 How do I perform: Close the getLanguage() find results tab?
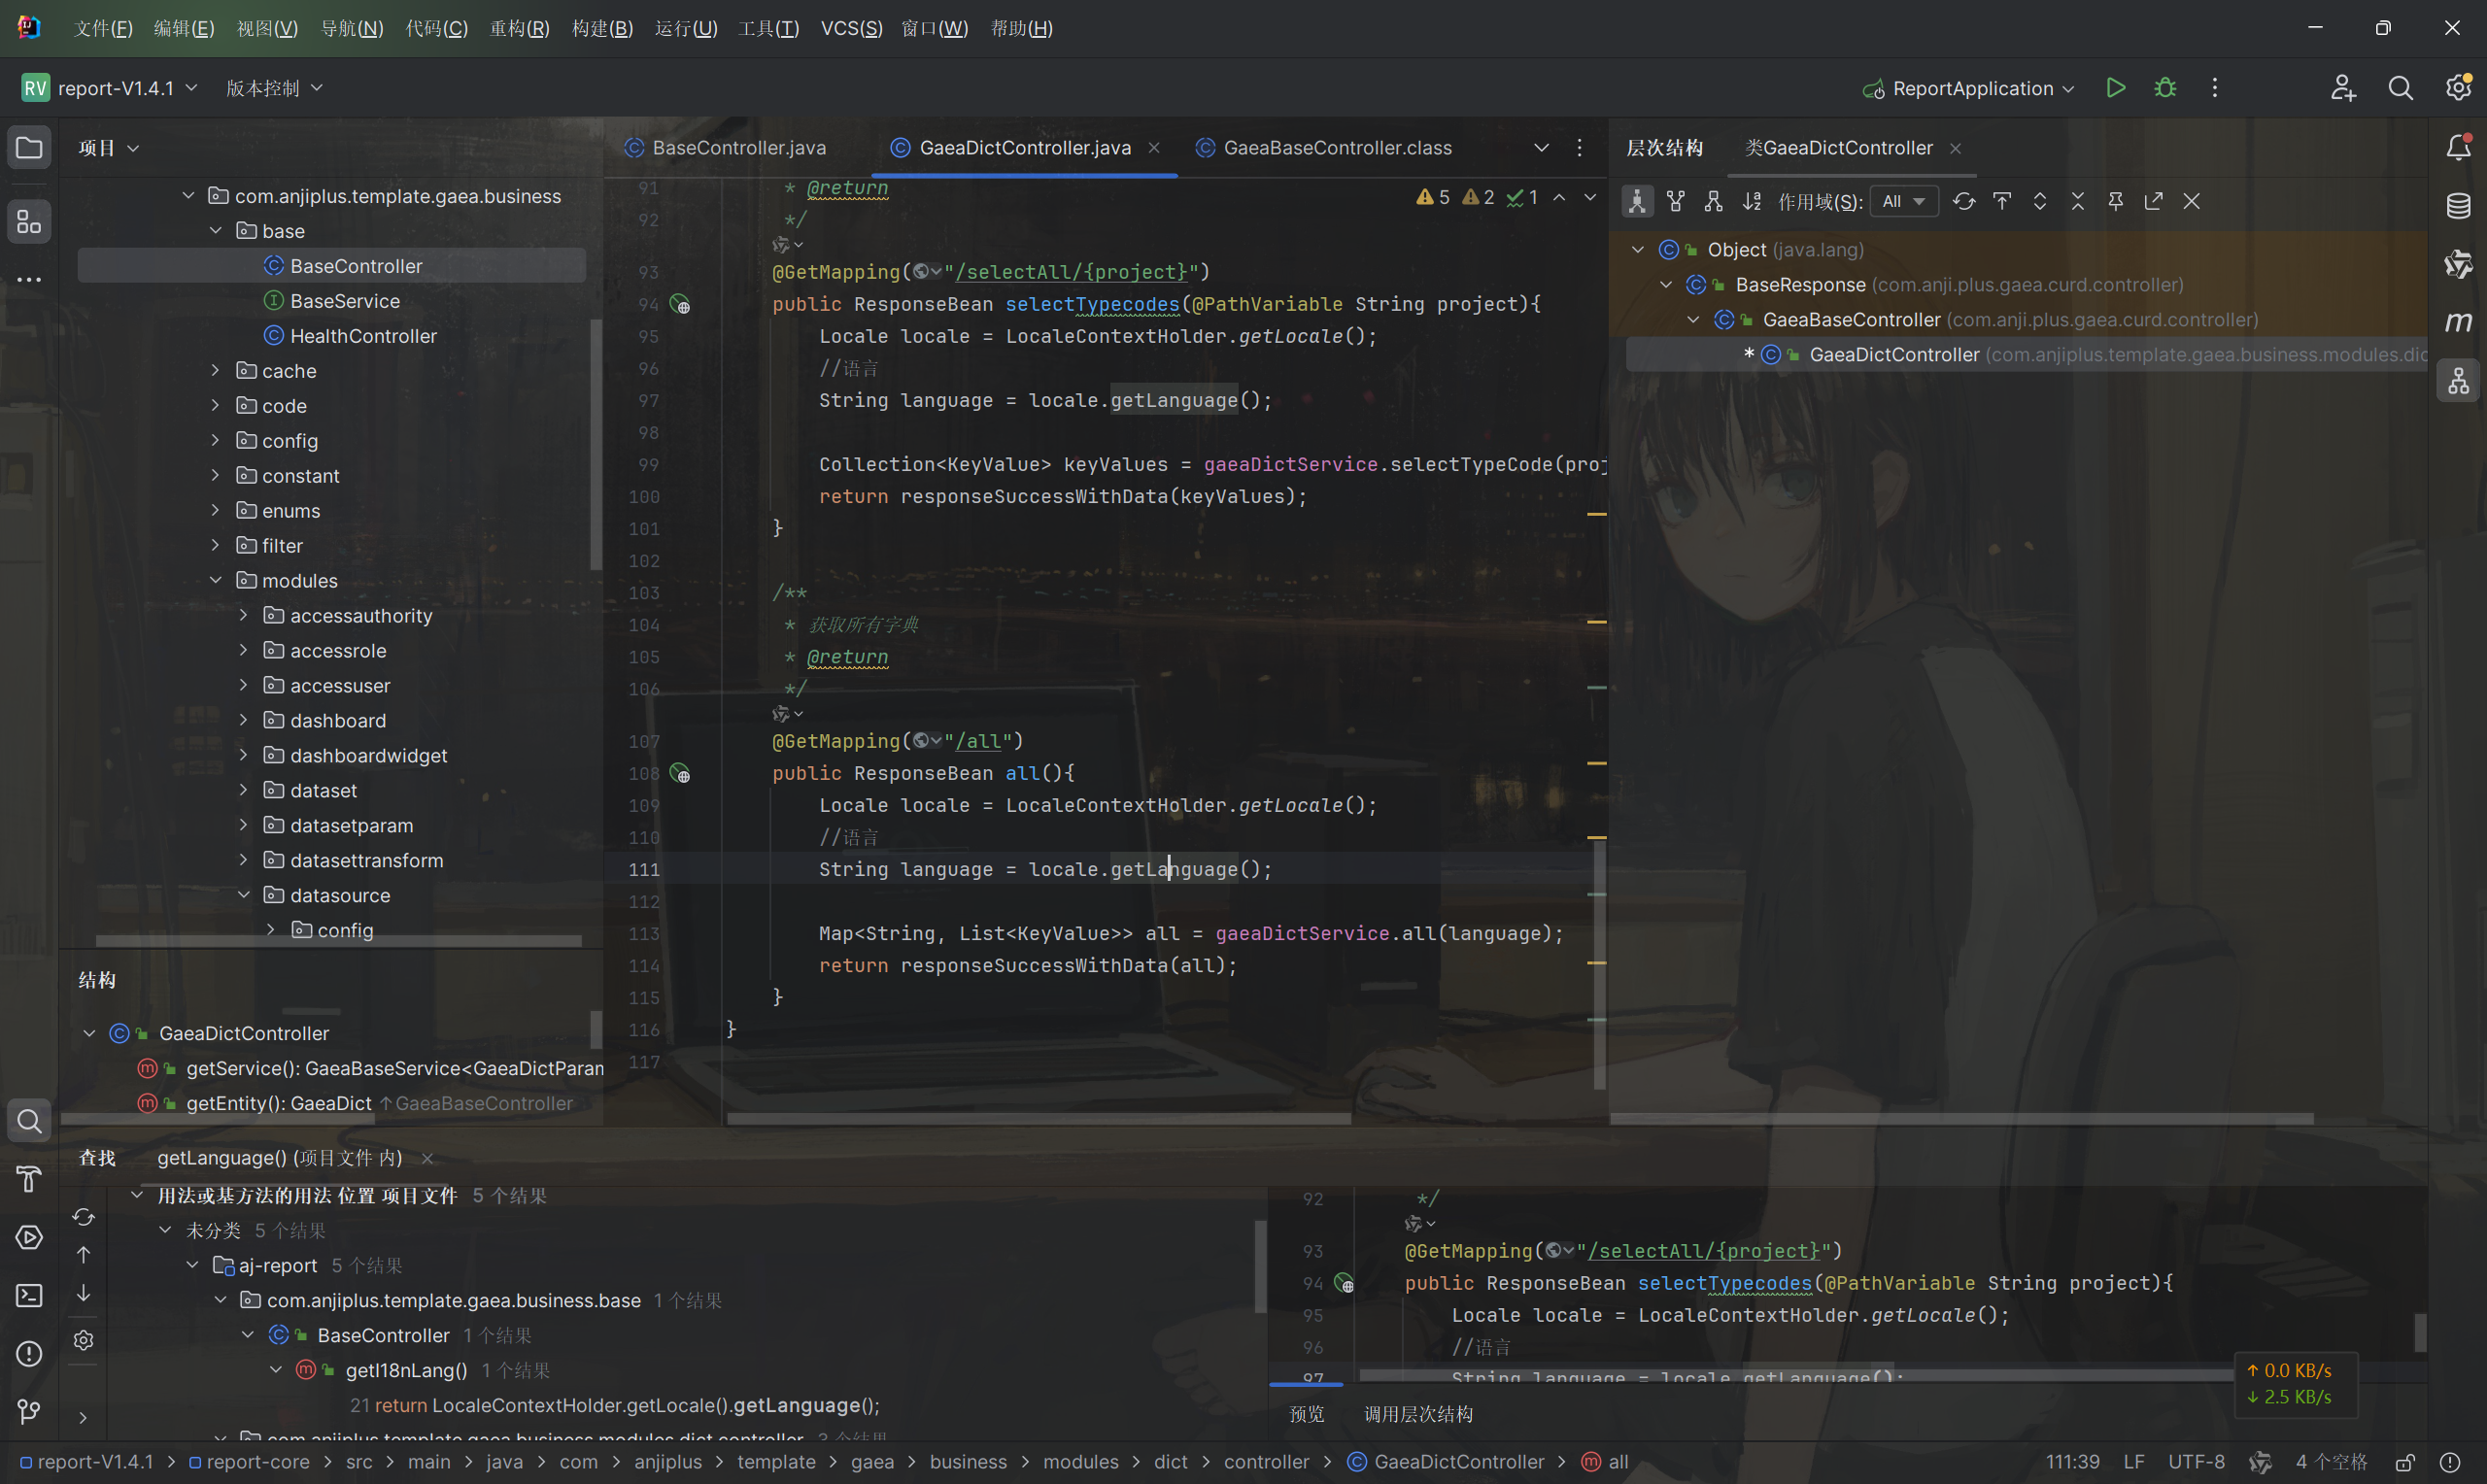coord(427,1158)
